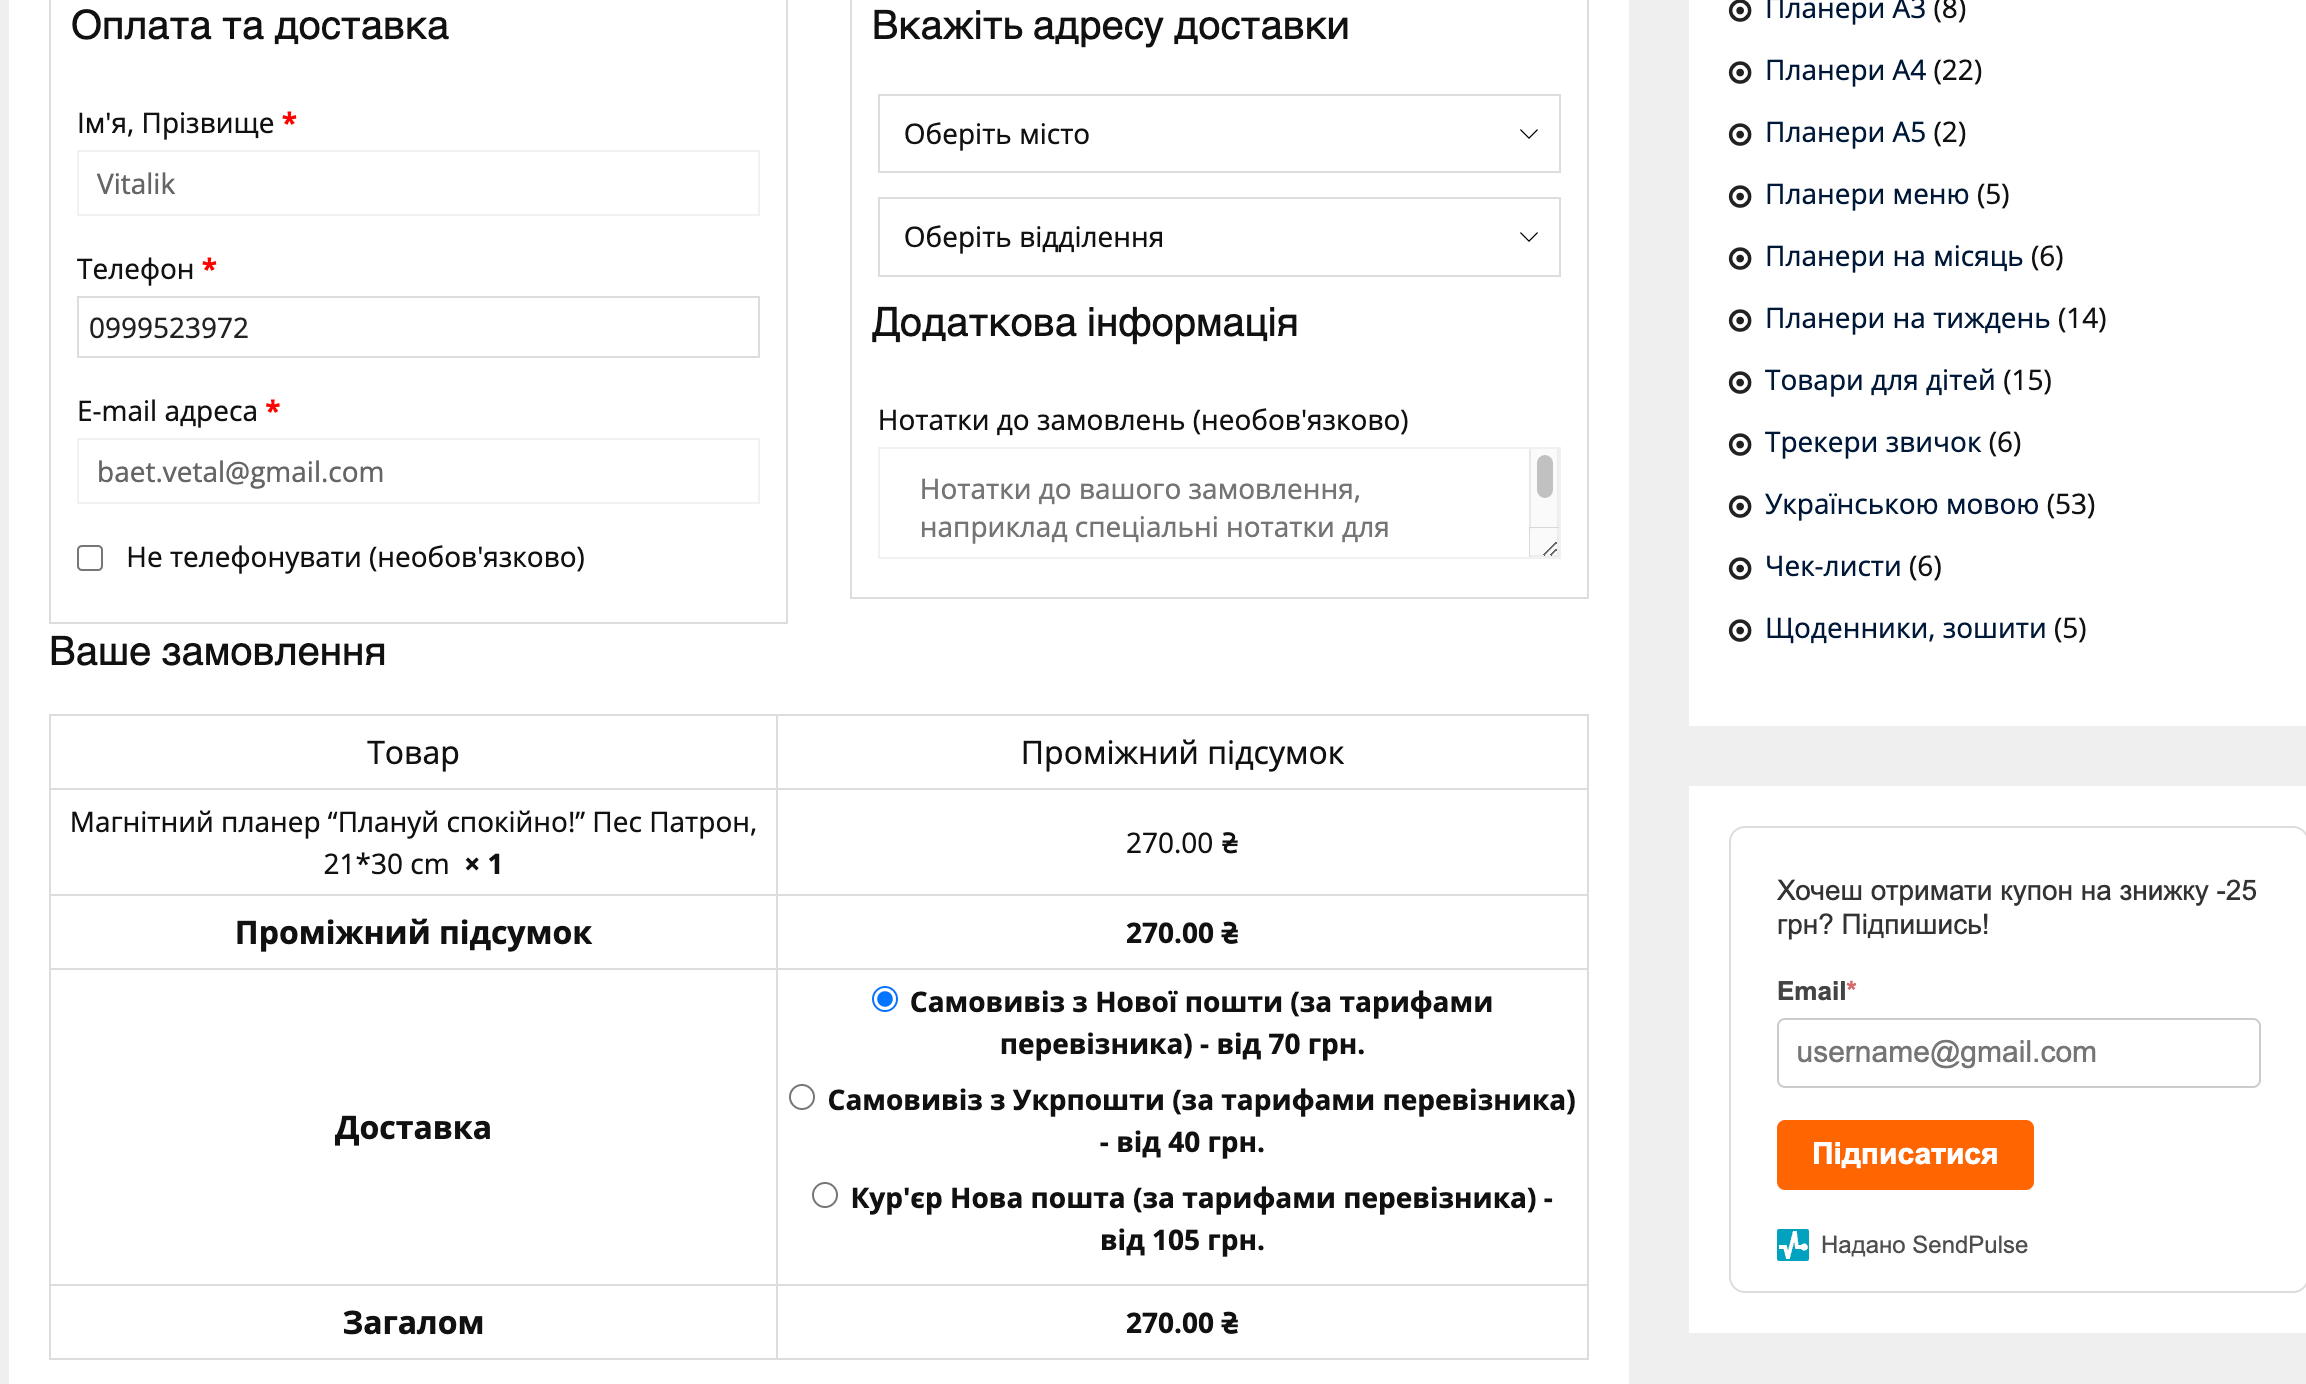Open Планери на місяць category link

coord(1914,257)
